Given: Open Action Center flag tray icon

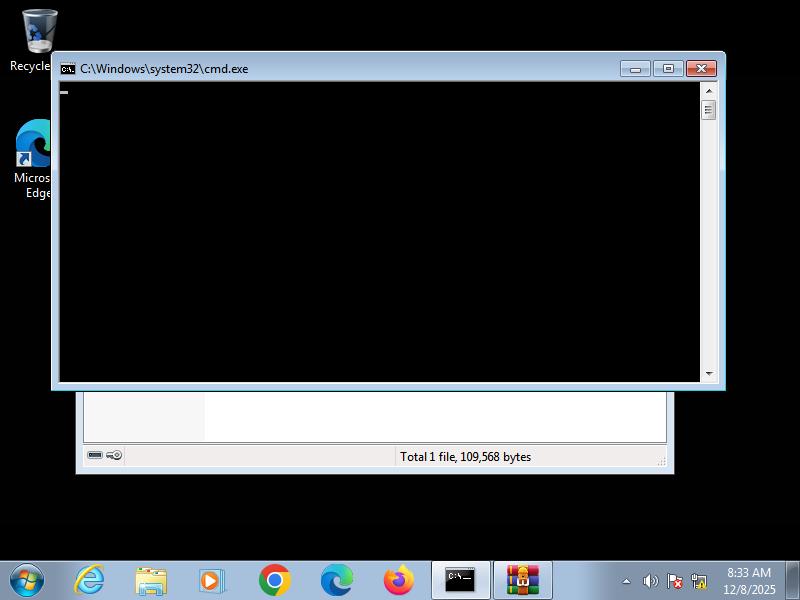Looking at the screenshot, I should (675, 581).
